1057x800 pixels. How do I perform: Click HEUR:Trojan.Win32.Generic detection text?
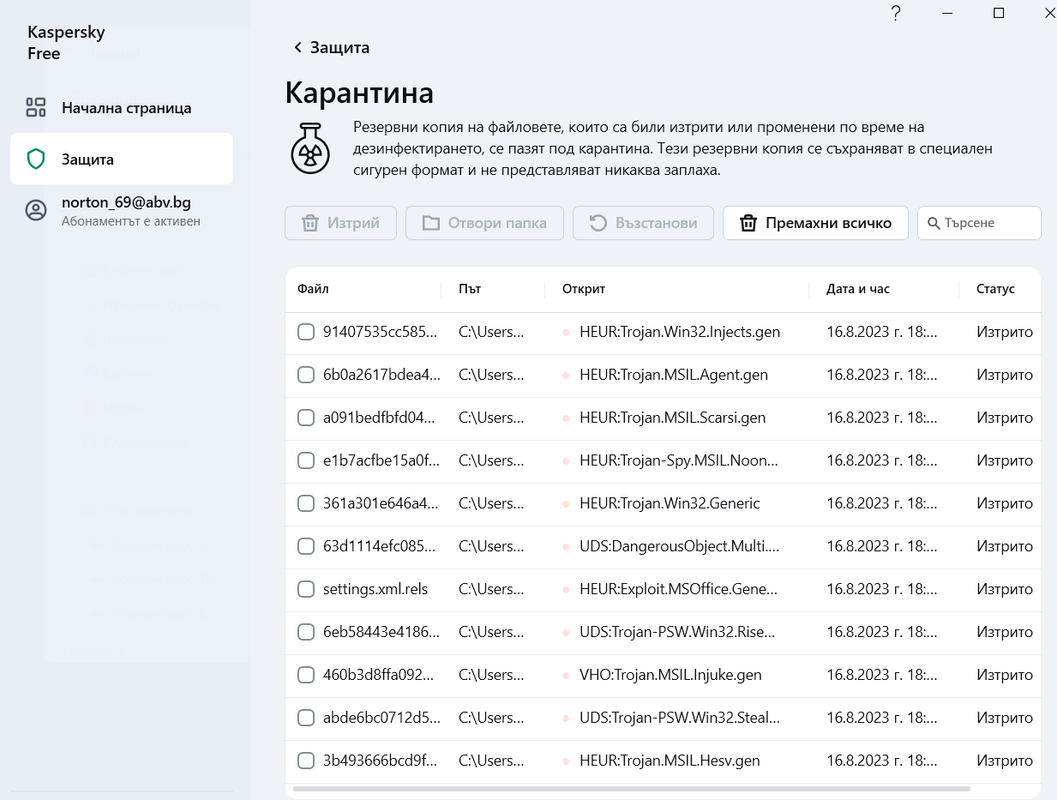click(669, 503)
